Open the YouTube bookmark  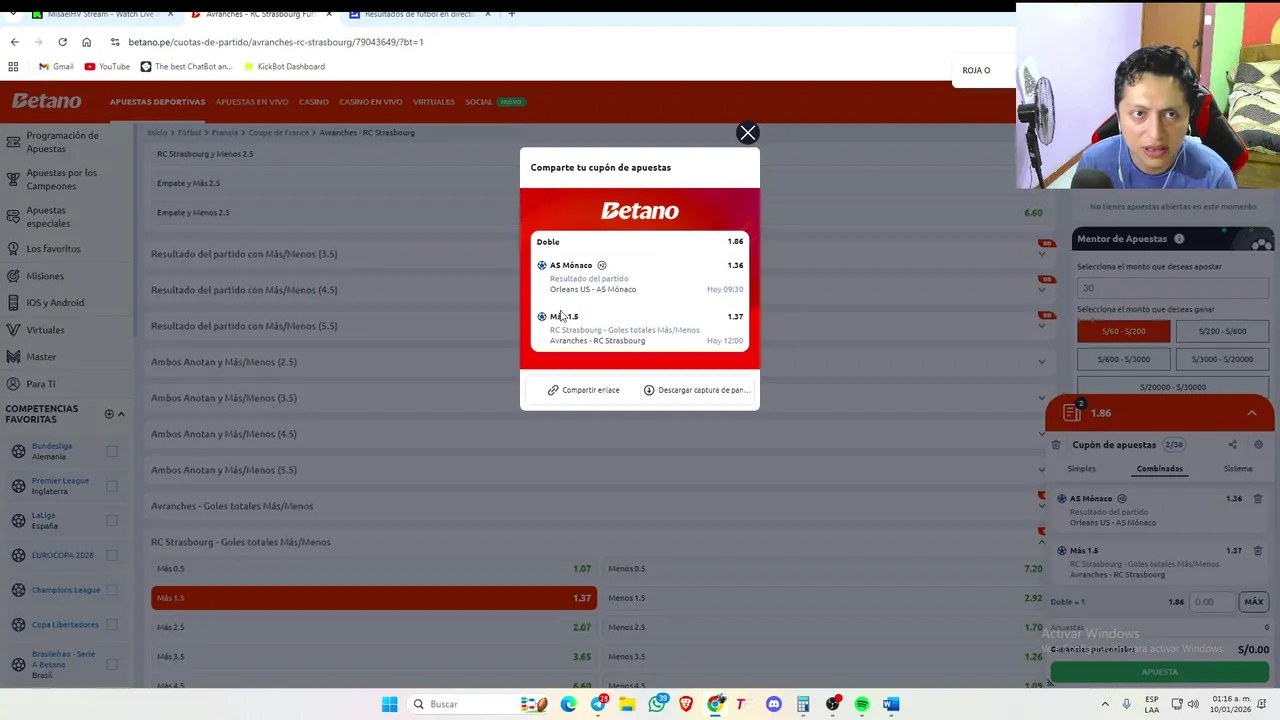coord(107,67)
